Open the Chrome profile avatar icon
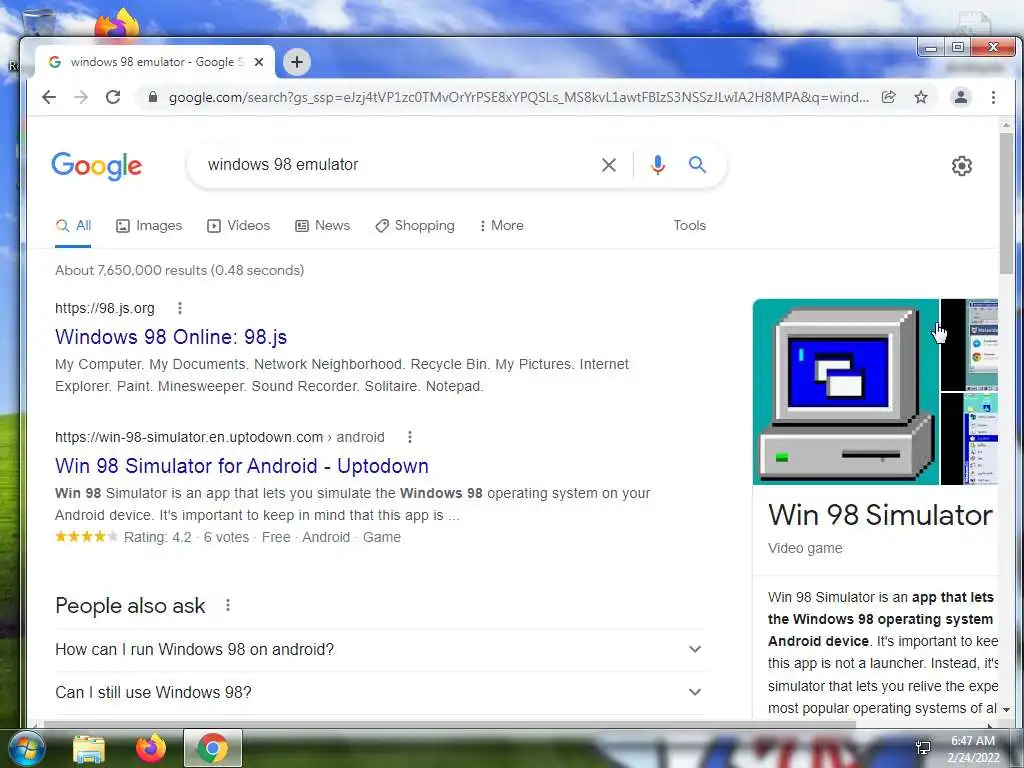1024x768 pixels. pos(961,97)
